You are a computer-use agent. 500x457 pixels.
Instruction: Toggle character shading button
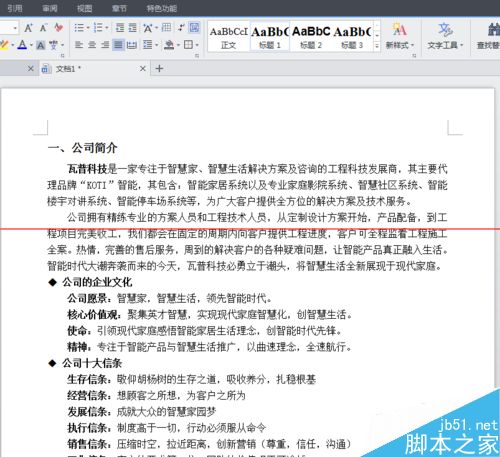pyautogui.click(x=41, y=45)
